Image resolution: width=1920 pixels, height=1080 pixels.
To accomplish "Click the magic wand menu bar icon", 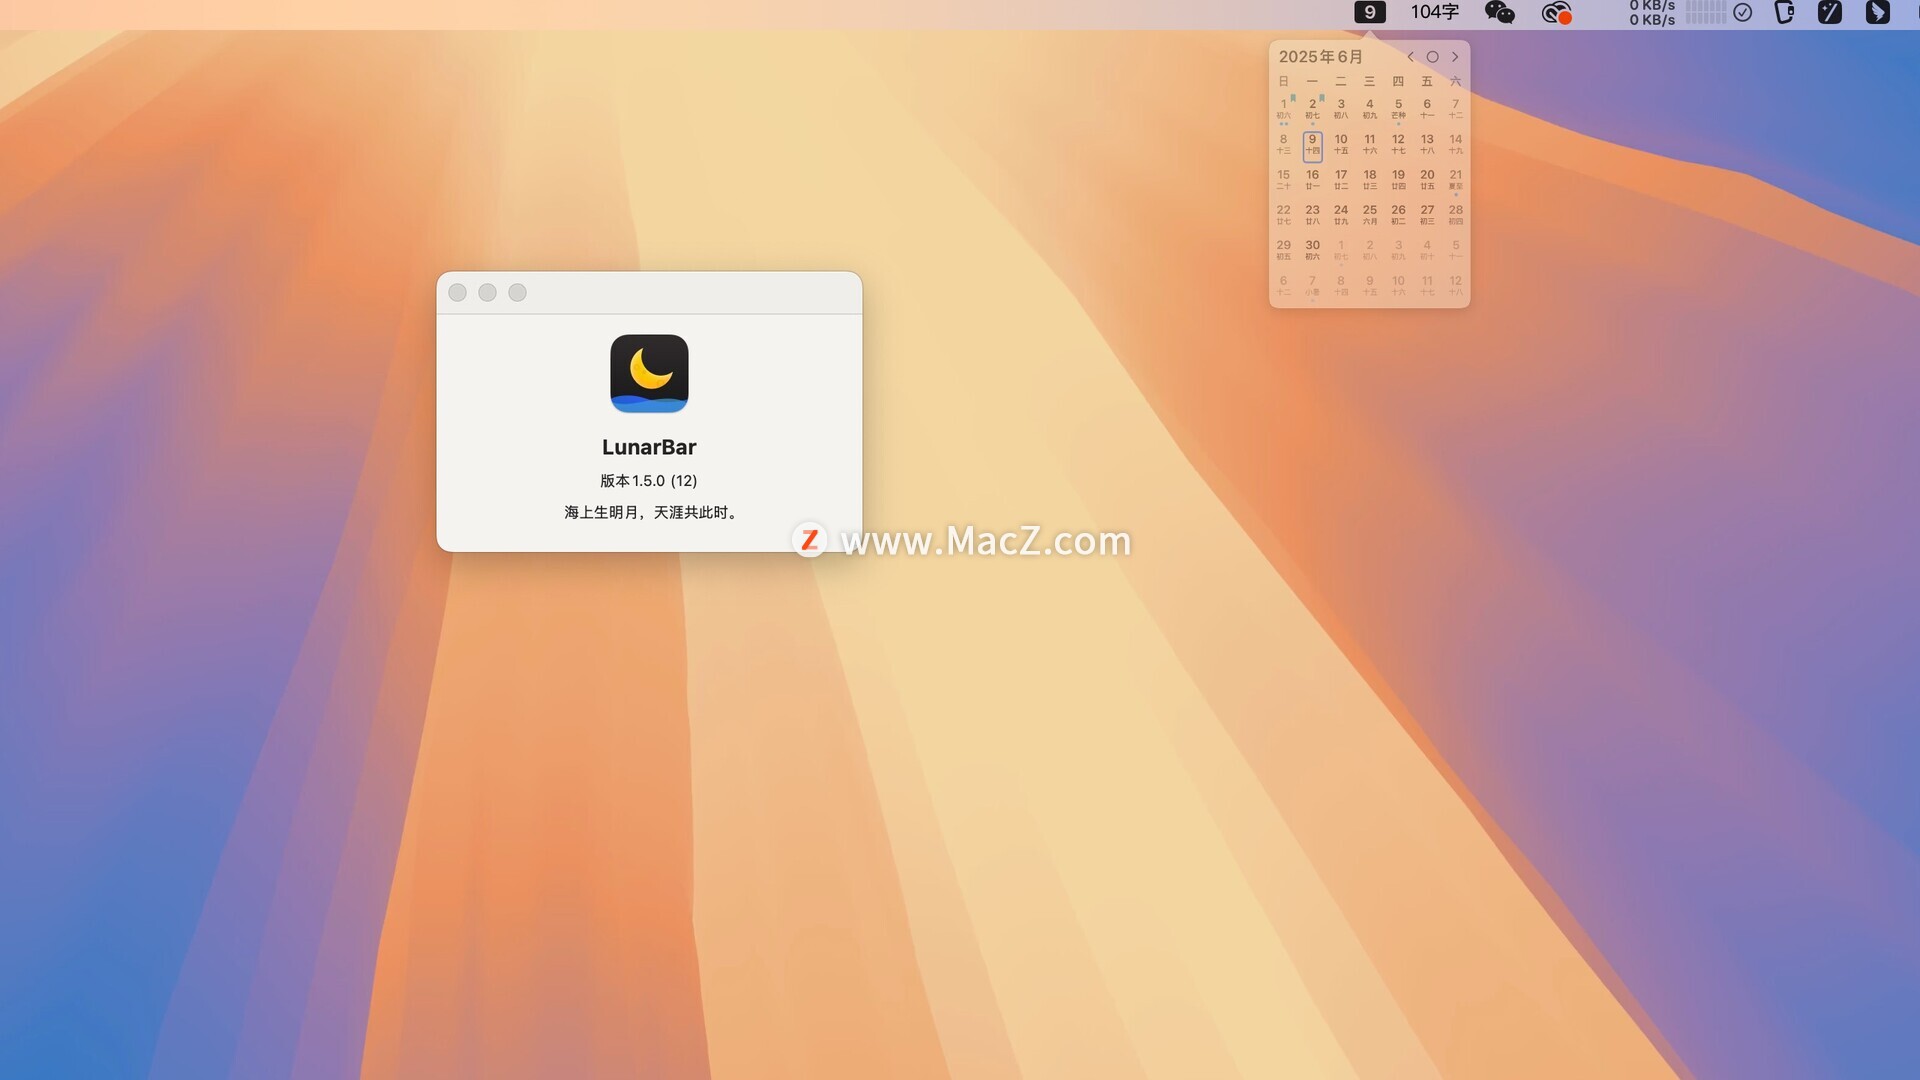I will coord(1830,12).
